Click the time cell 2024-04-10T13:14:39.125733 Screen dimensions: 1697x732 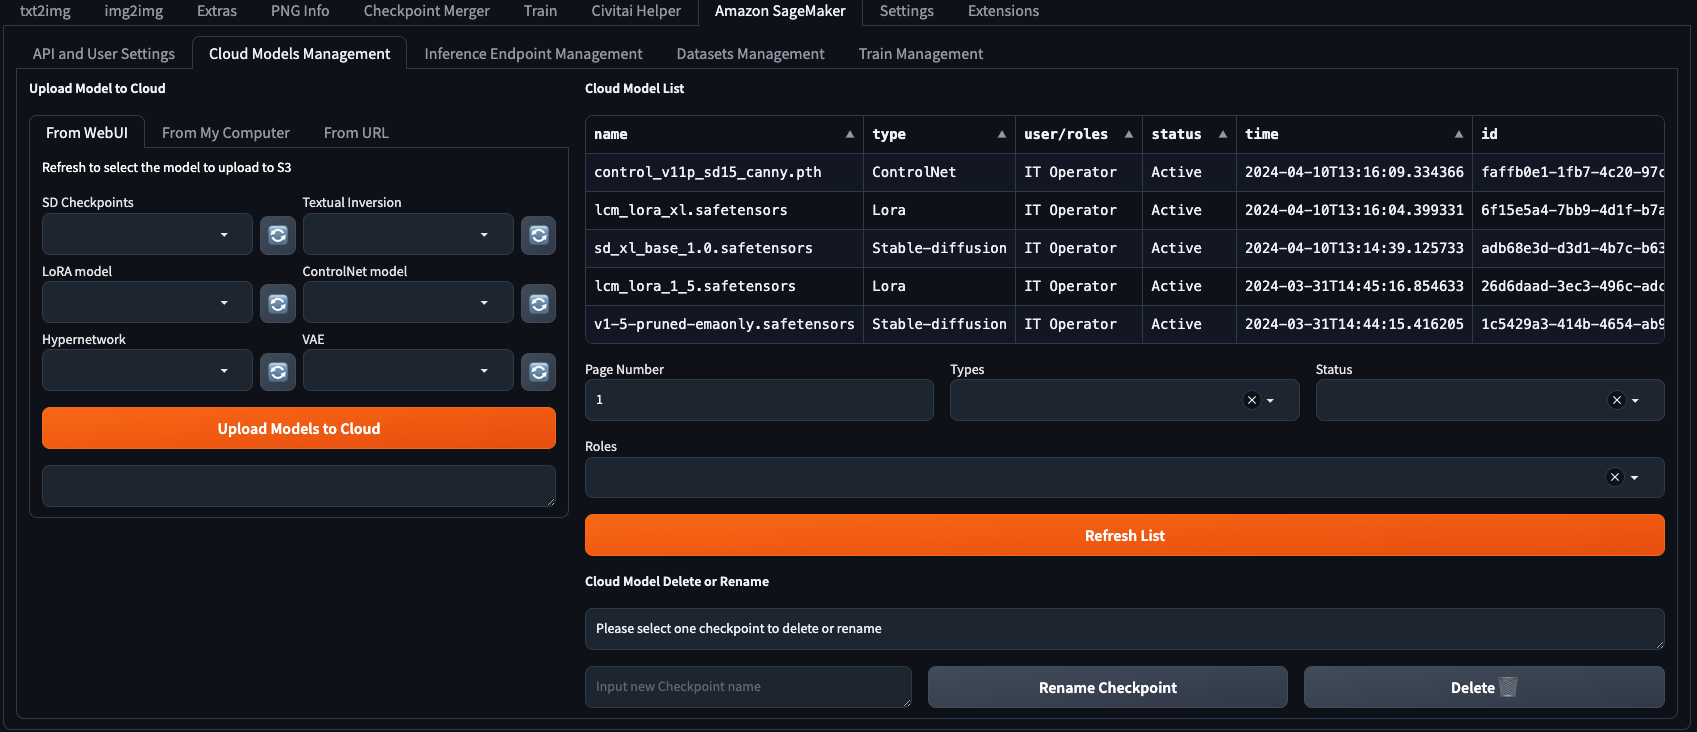(1354, 248)
